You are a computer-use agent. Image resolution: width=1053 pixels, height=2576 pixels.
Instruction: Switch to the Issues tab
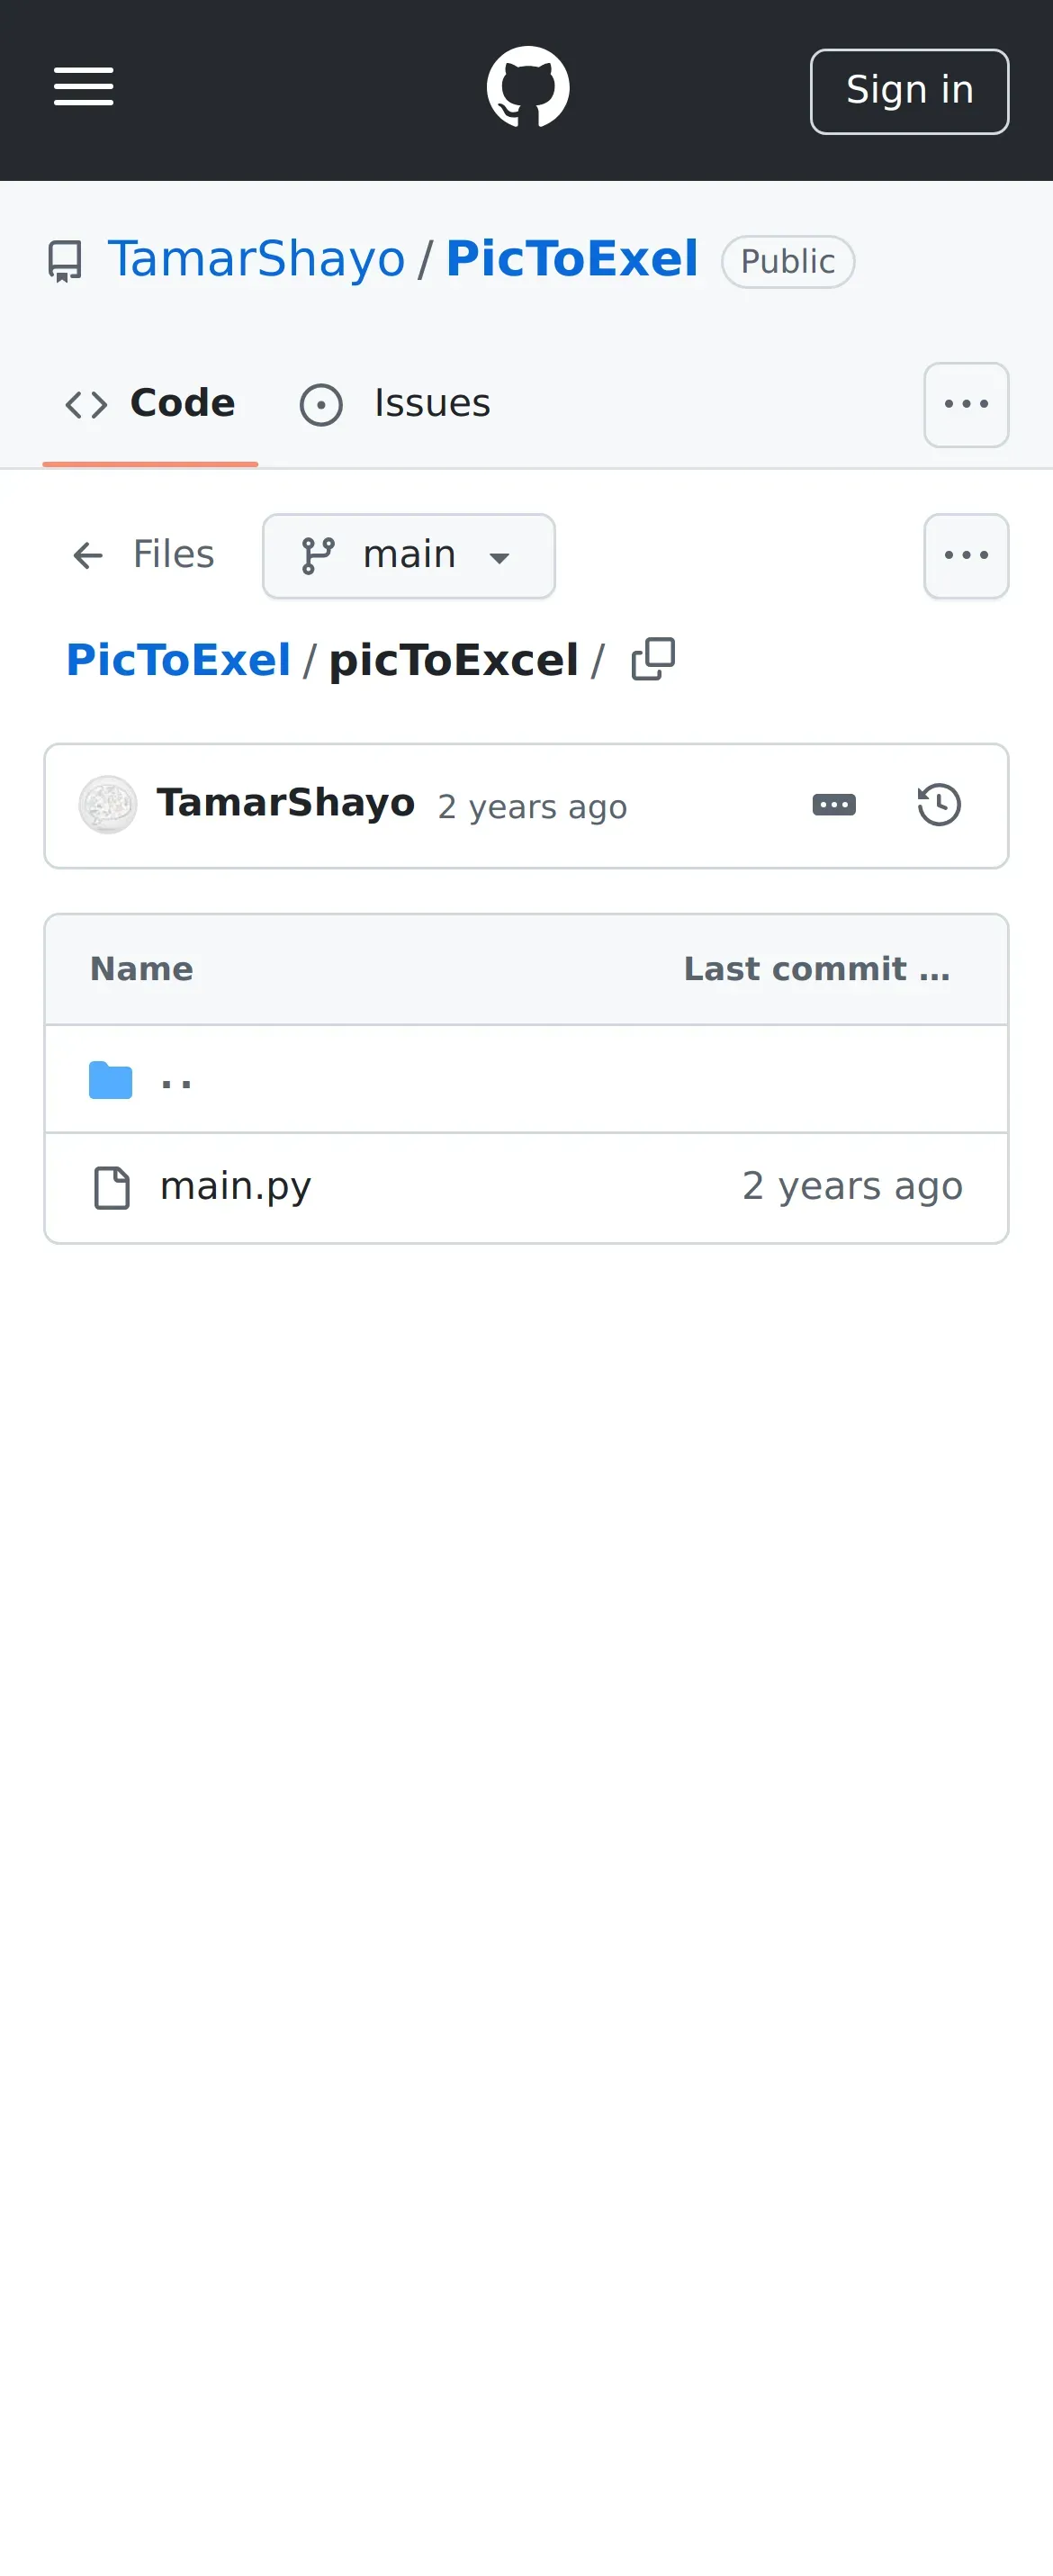tap(395, 404)
